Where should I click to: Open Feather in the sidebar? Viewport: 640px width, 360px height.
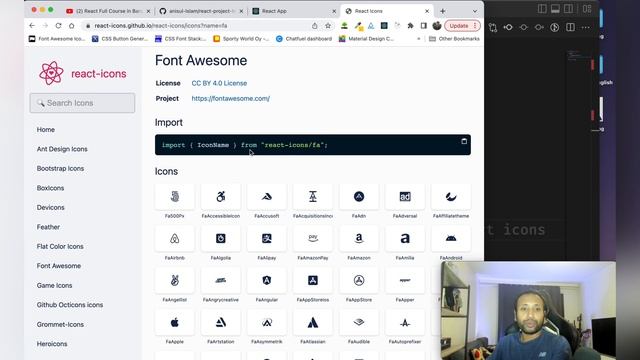(48, 227)
